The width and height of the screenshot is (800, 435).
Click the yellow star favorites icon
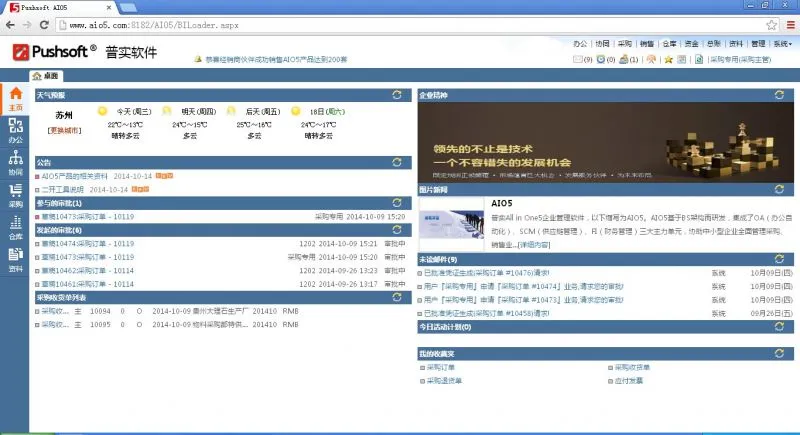point(668,60)
